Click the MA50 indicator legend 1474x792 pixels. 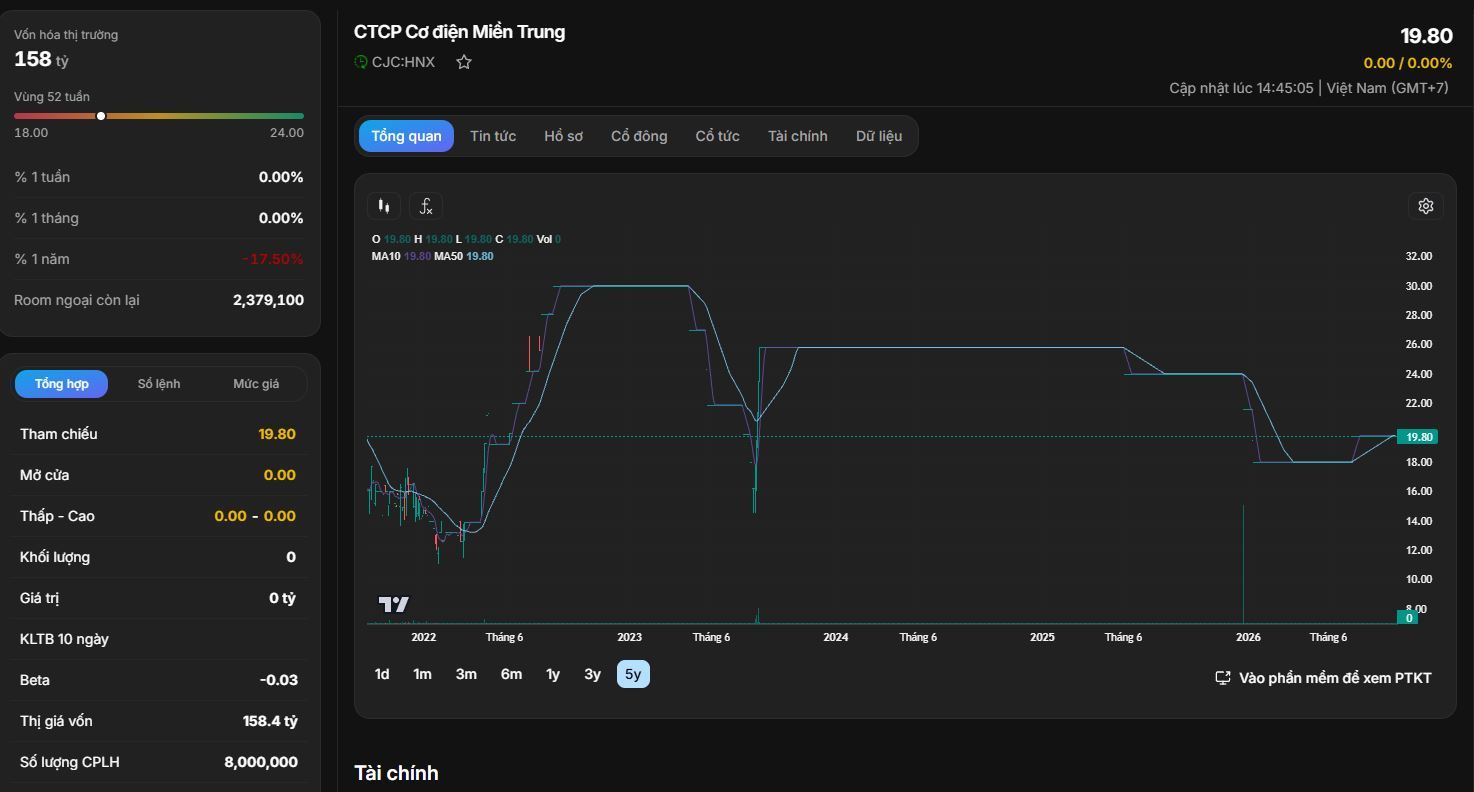click(x=463, y=256)
